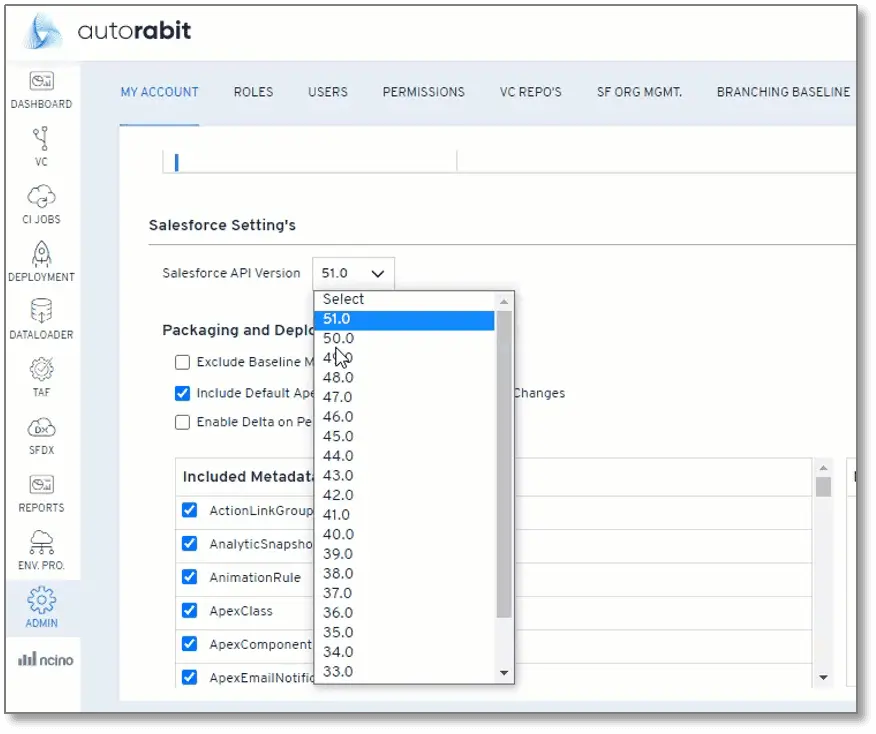Screen dimensions: 876x734
Task: Click the API version list scrollbar thumb
Action: pos(504,464)
